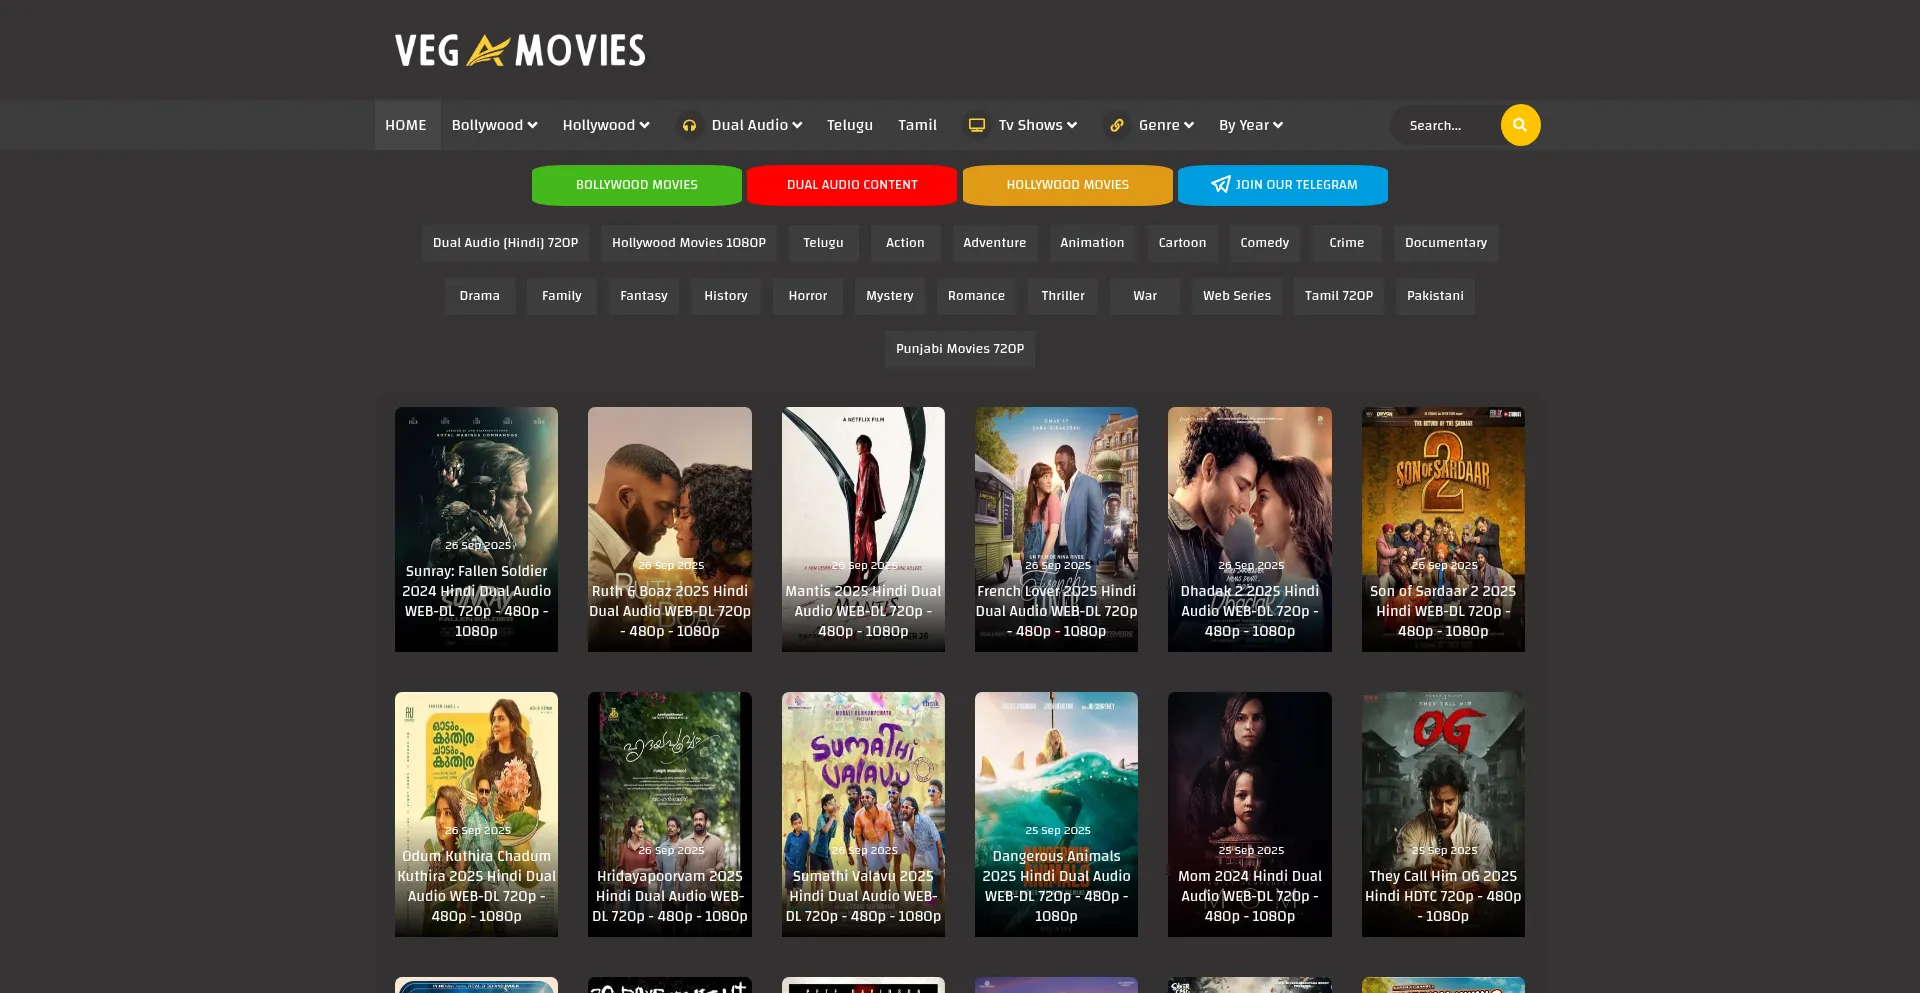Select the Thriller genre tag
The width and height of the screenshot is (1920, 993).
click(1063, 296)
